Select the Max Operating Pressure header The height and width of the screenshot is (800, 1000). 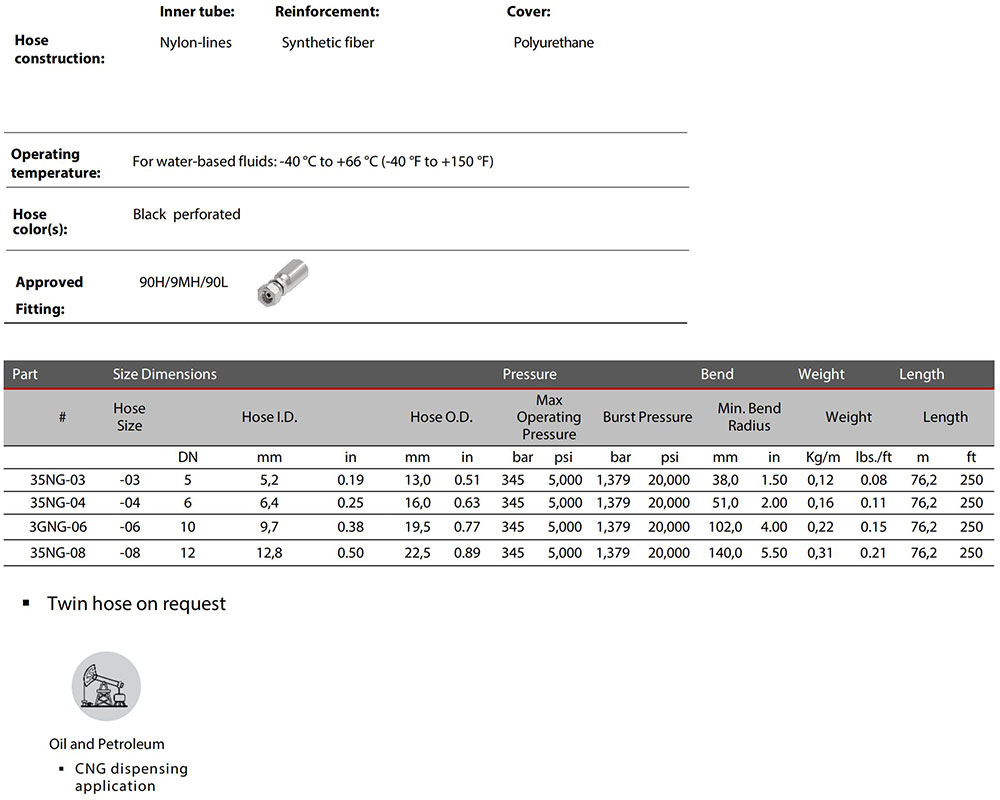[548, 417]
